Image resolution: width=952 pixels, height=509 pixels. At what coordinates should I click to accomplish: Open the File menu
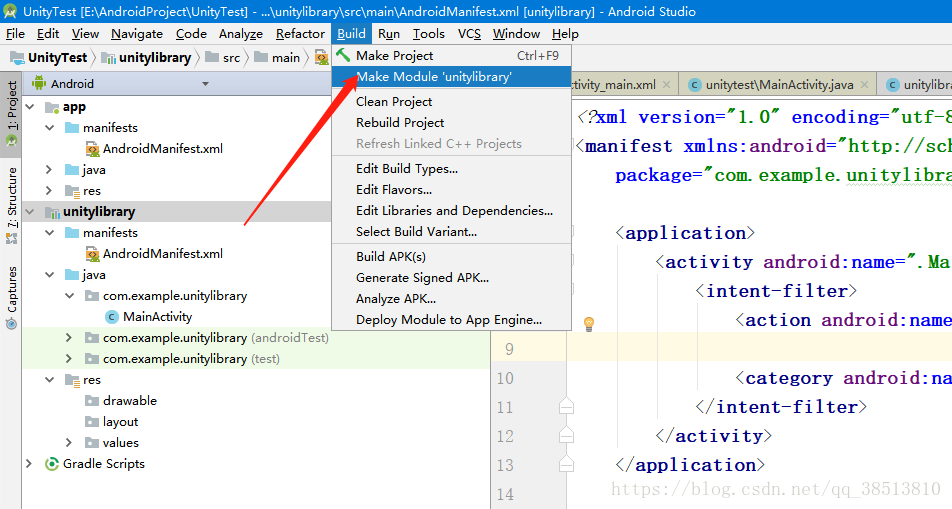(15, 34)
